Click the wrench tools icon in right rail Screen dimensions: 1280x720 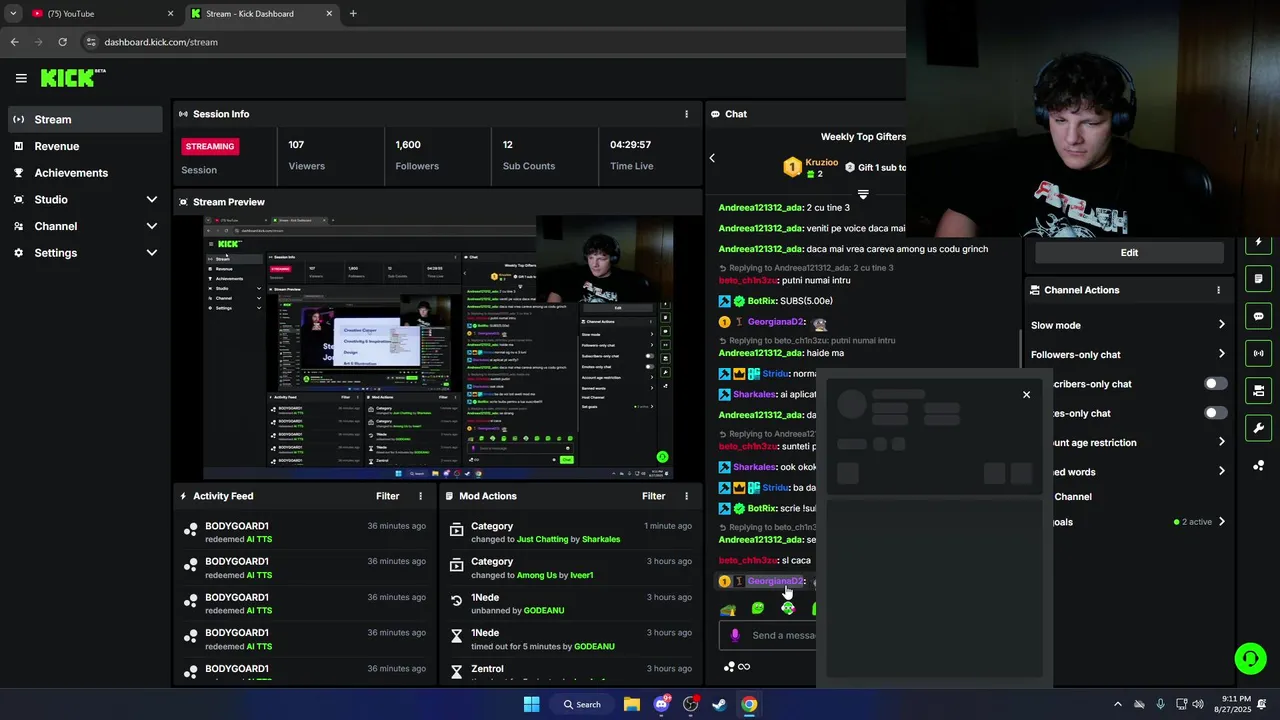click(x=1258, y=428)
